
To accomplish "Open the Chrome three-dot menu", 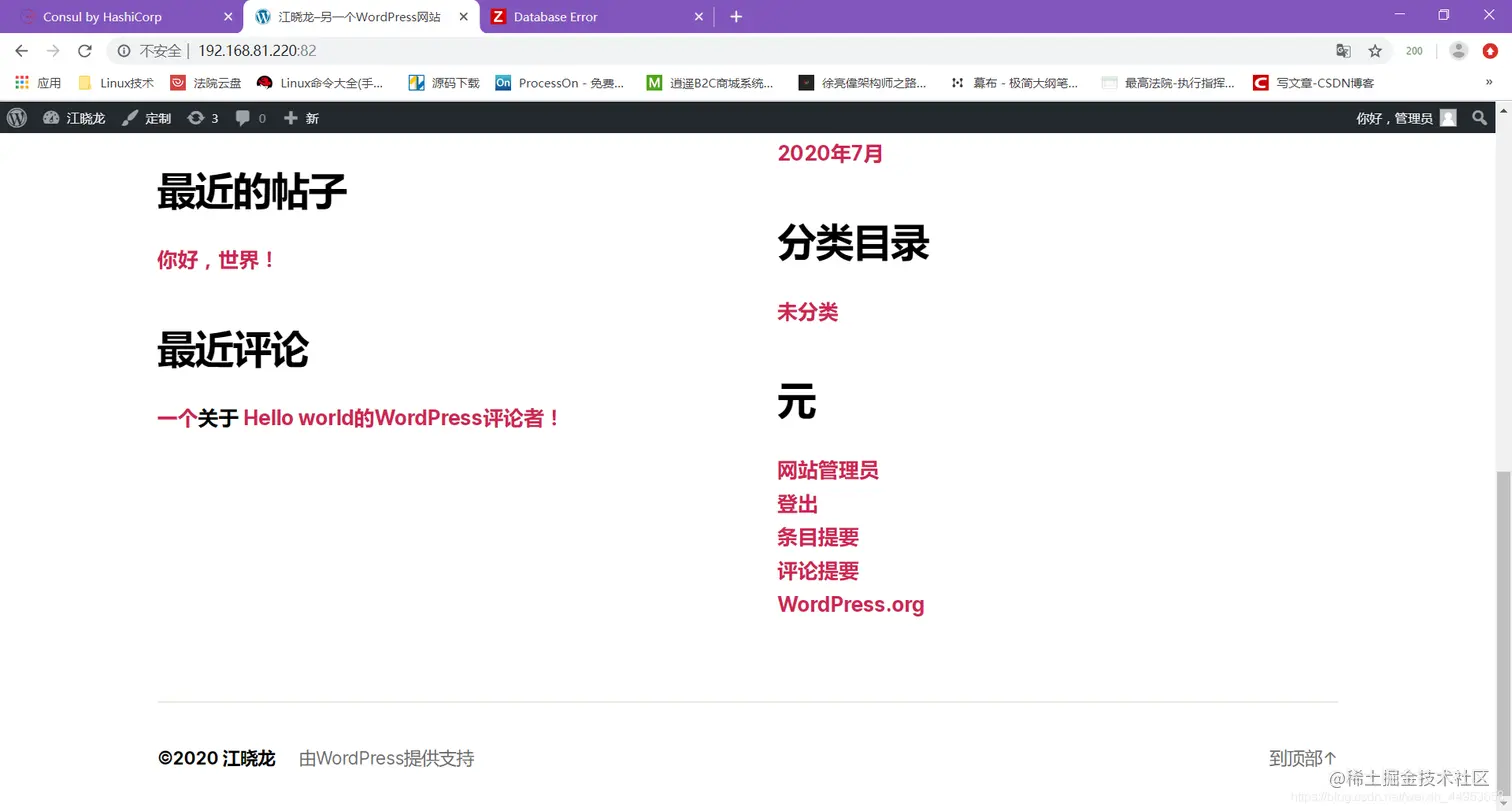I will (x=1491, y=50).
